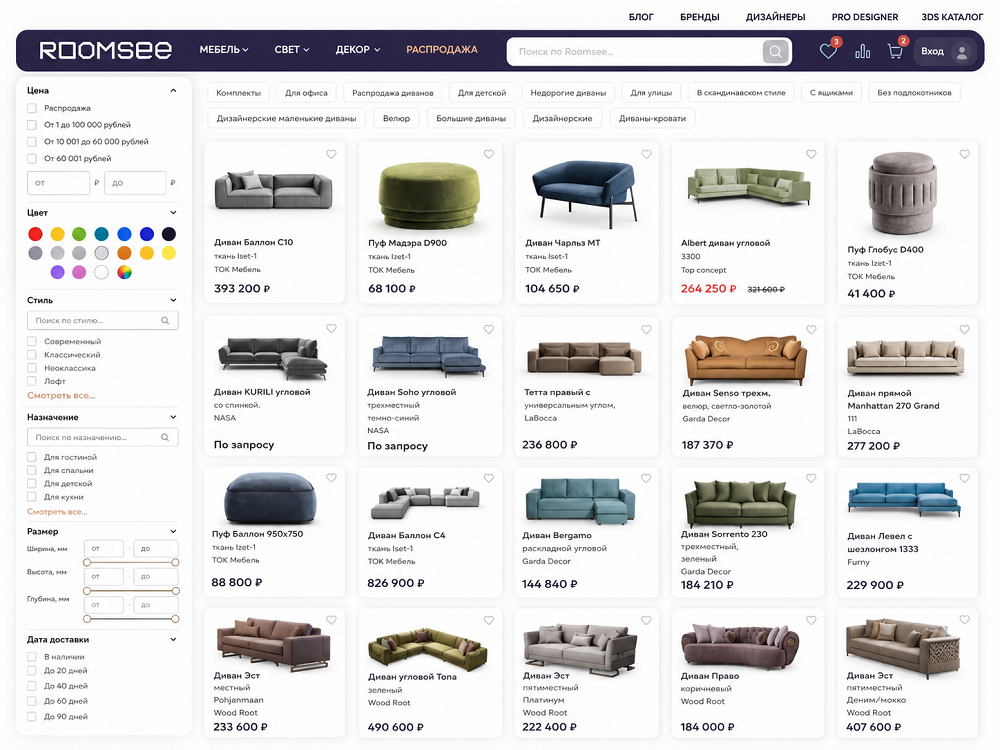The image size is (1000, 750).
Task: Open 3DS КАТАЛОГ top link
Action: pyautogui.click(x=952, y=17)
